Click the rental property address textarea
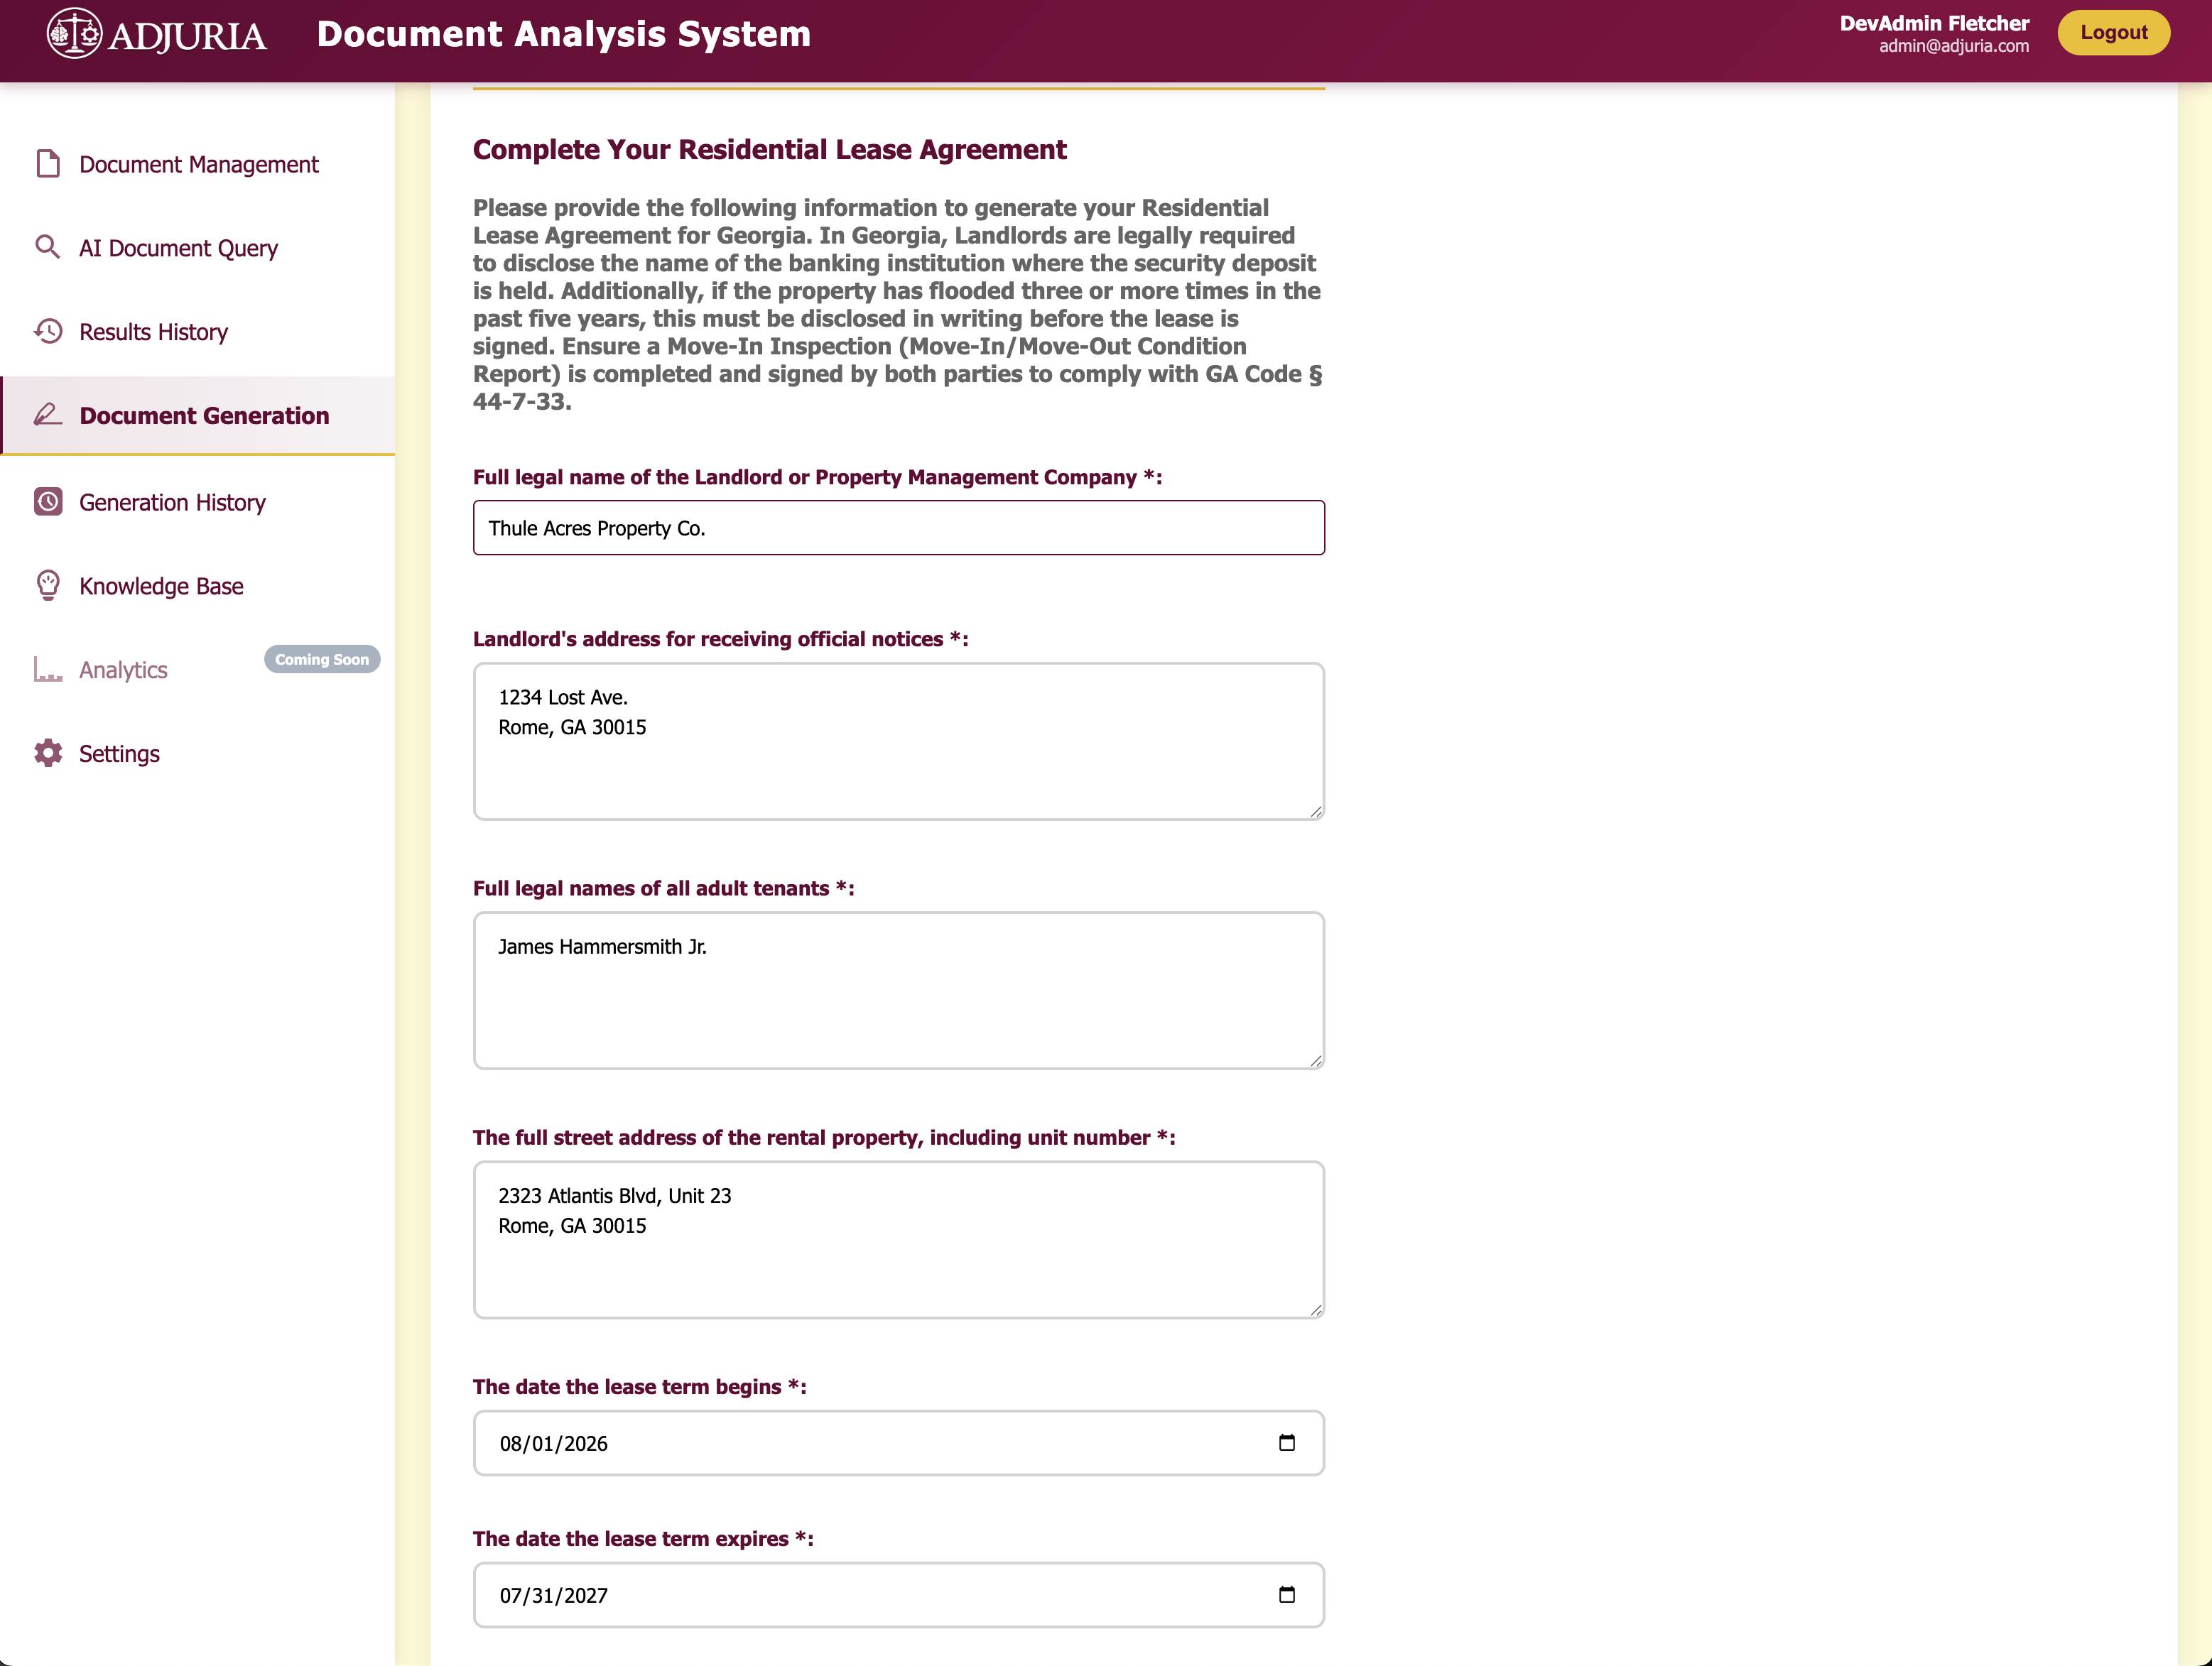The image size is (2212, 1666). pos(898,1239)
